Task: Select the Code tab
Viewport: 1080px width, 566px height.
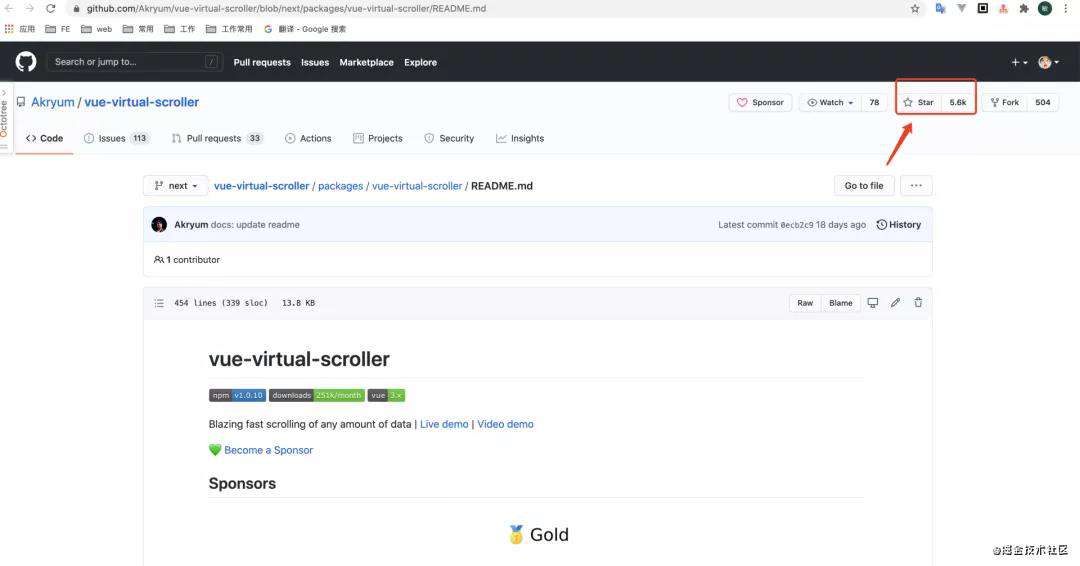Action: 44,138
